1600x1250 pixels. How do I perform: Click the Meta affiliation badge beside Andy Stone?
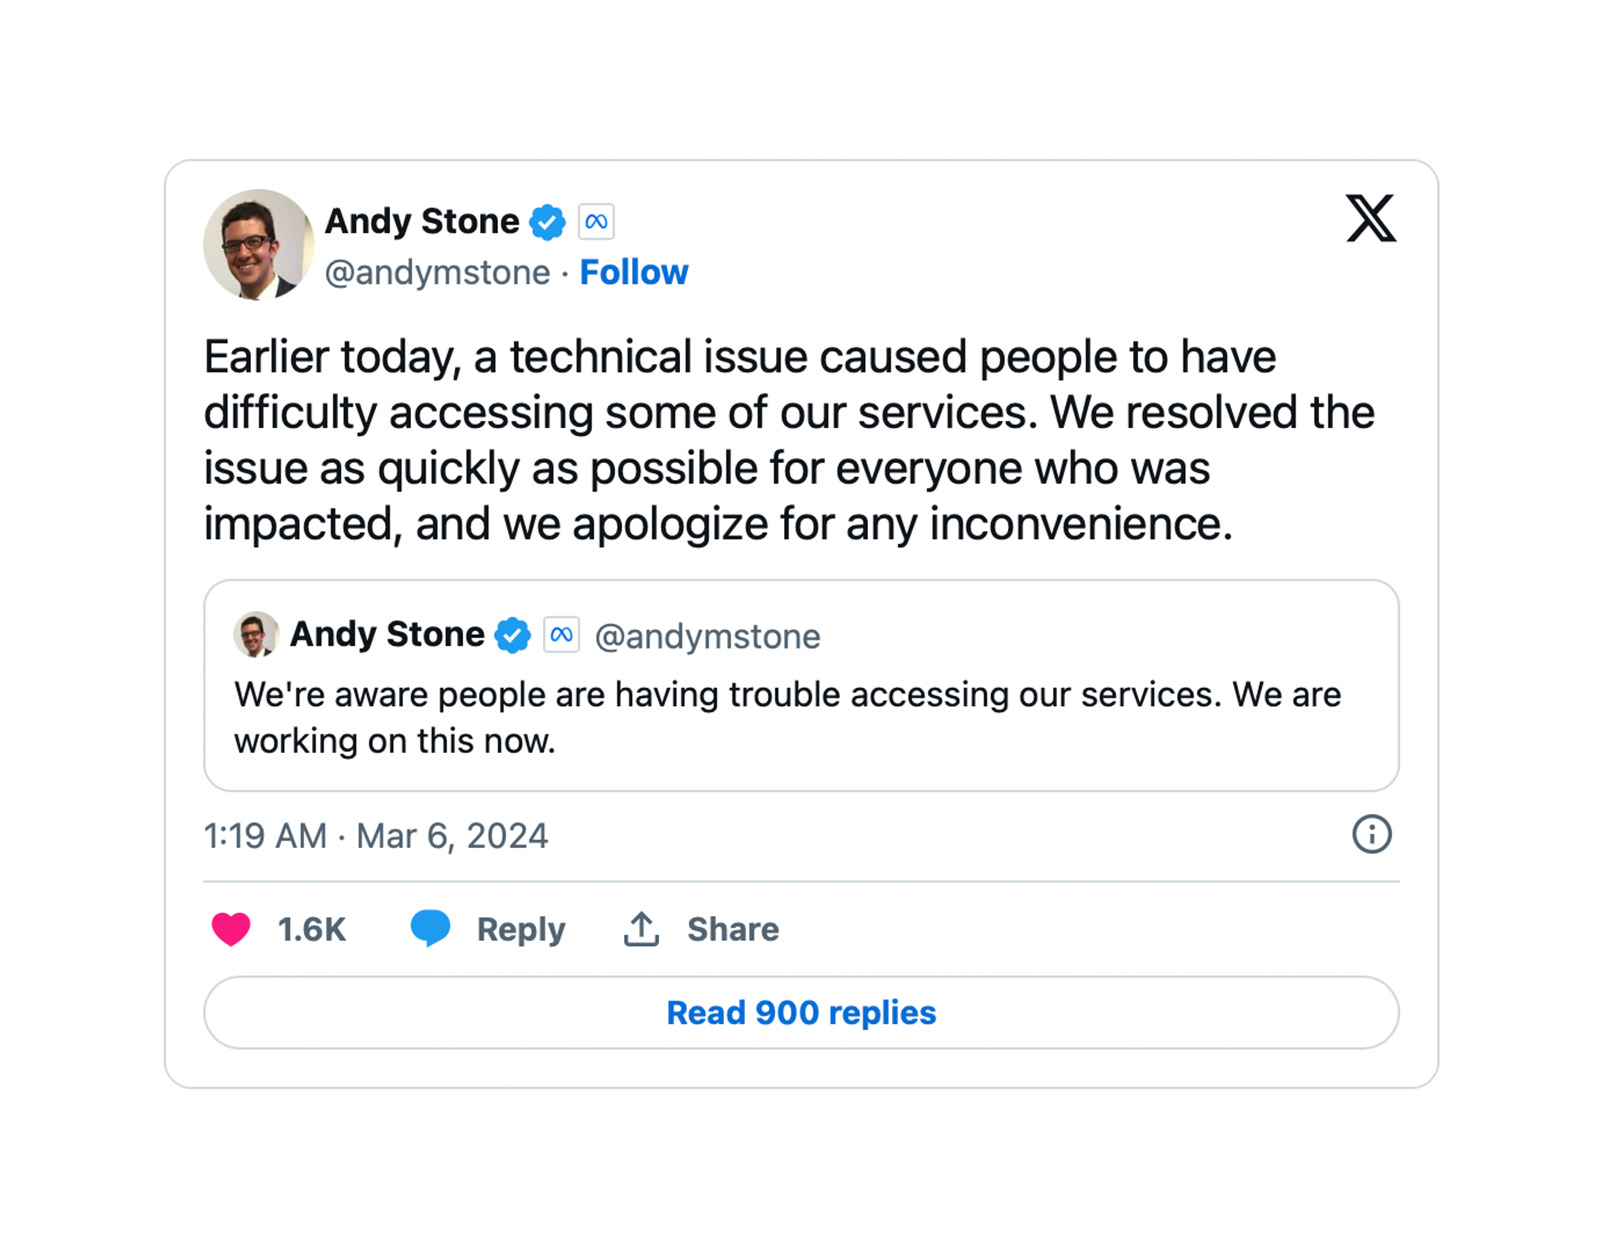click(596, 222)
